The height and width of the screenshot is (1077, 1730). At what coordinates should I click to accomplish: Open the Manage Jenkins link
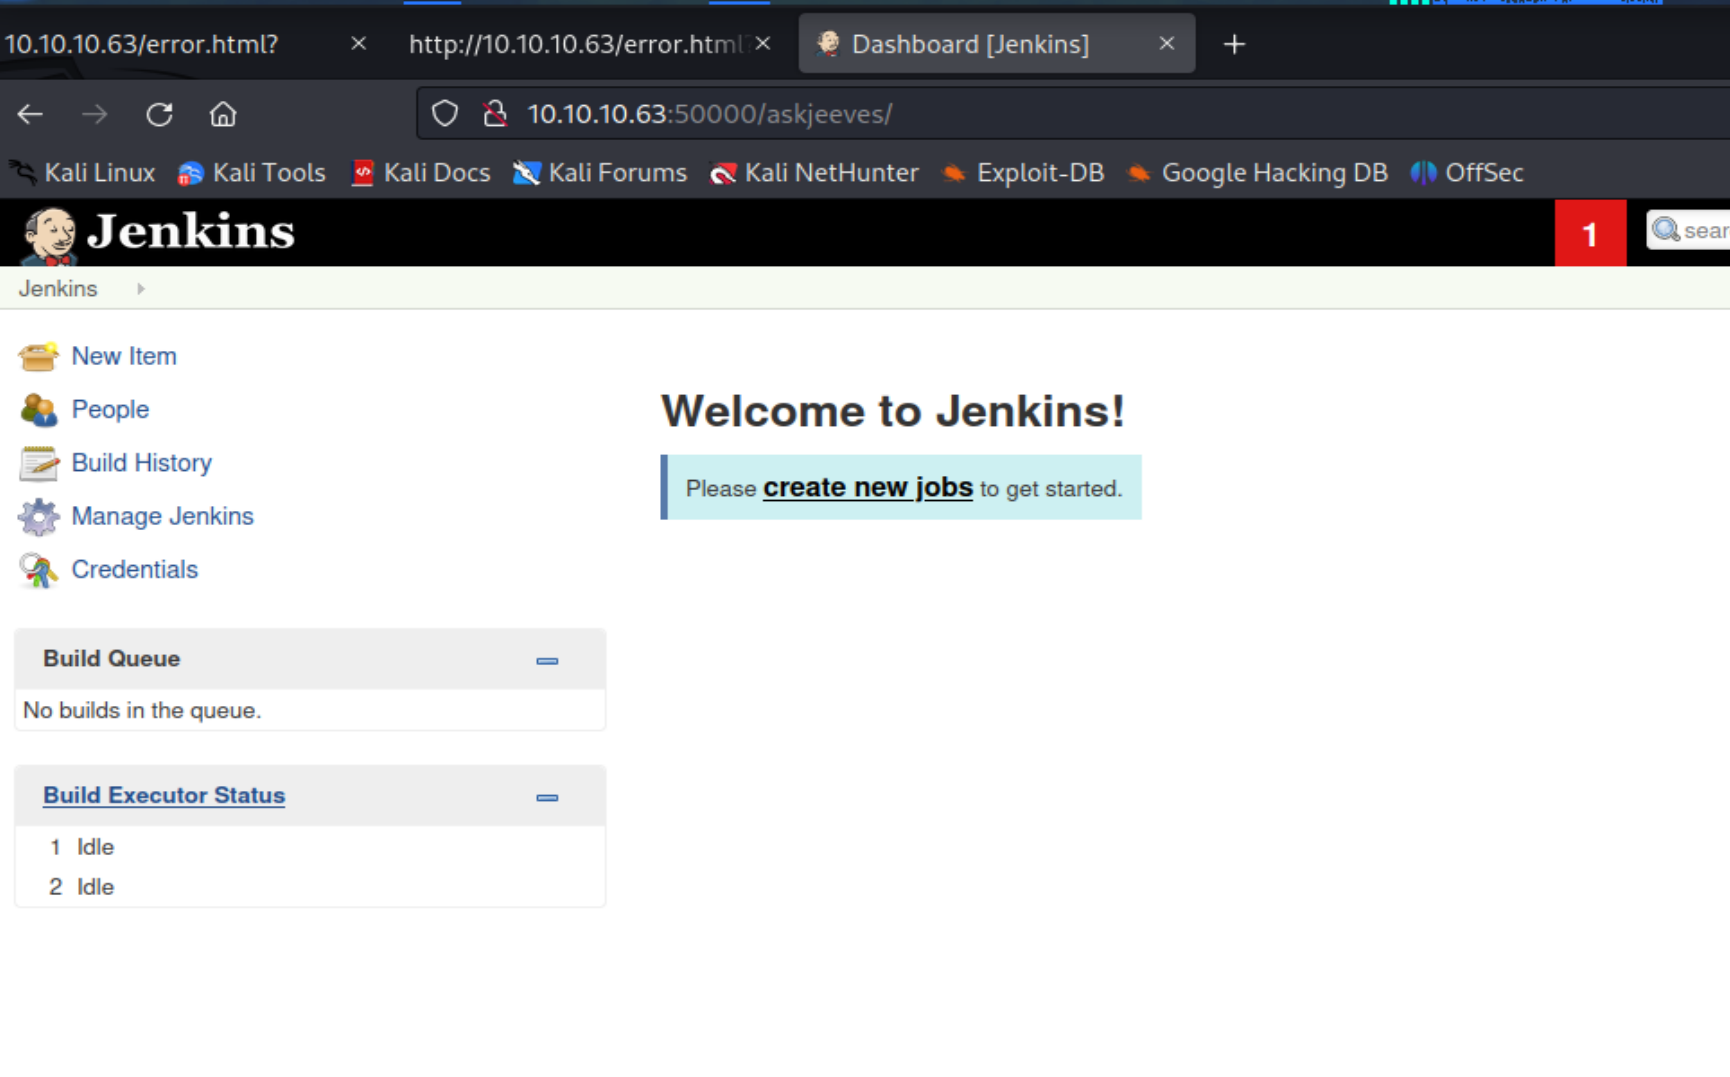(163, 516)
